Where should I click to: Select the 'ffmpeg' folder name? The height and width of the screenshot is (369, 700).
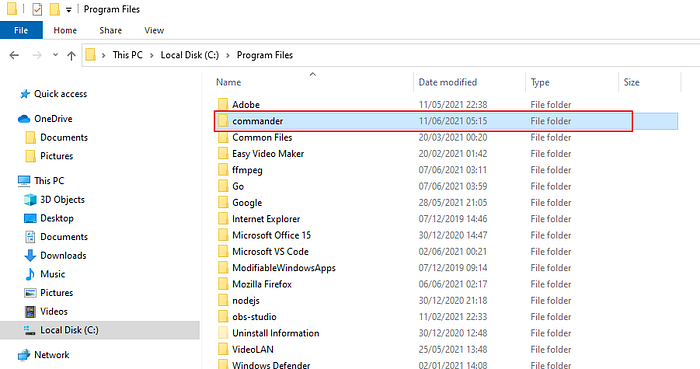247,170
